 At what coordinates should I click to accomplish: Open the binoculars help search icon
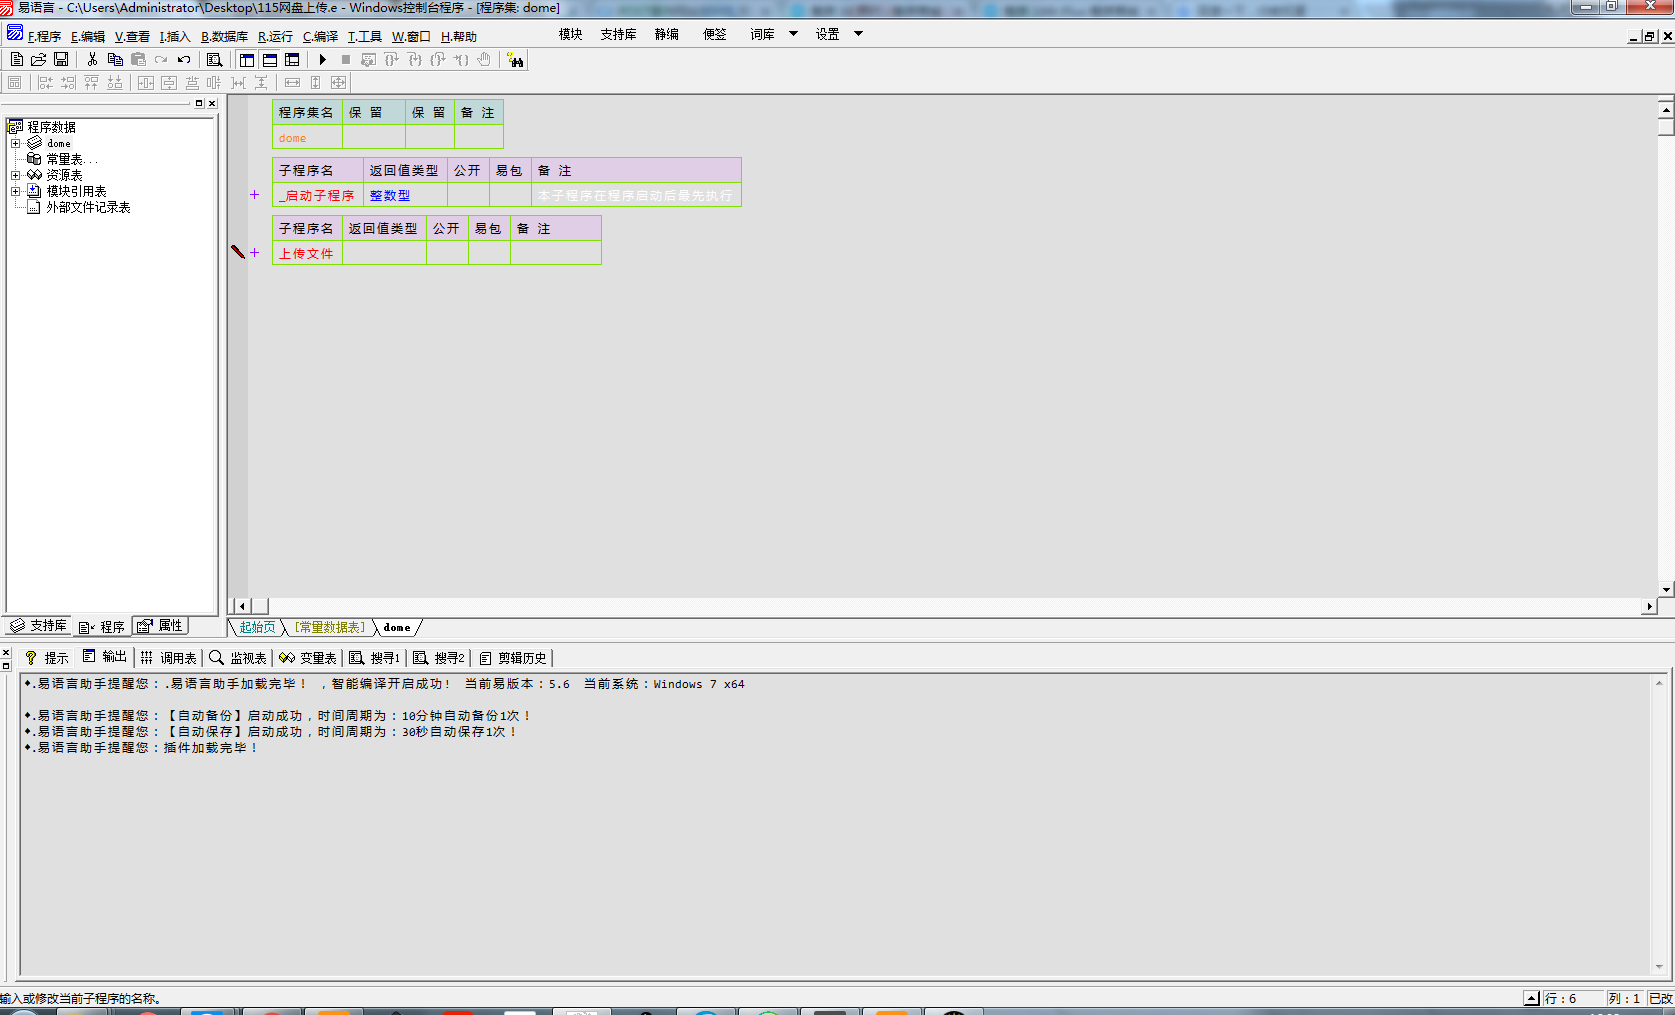click(515, 60)
